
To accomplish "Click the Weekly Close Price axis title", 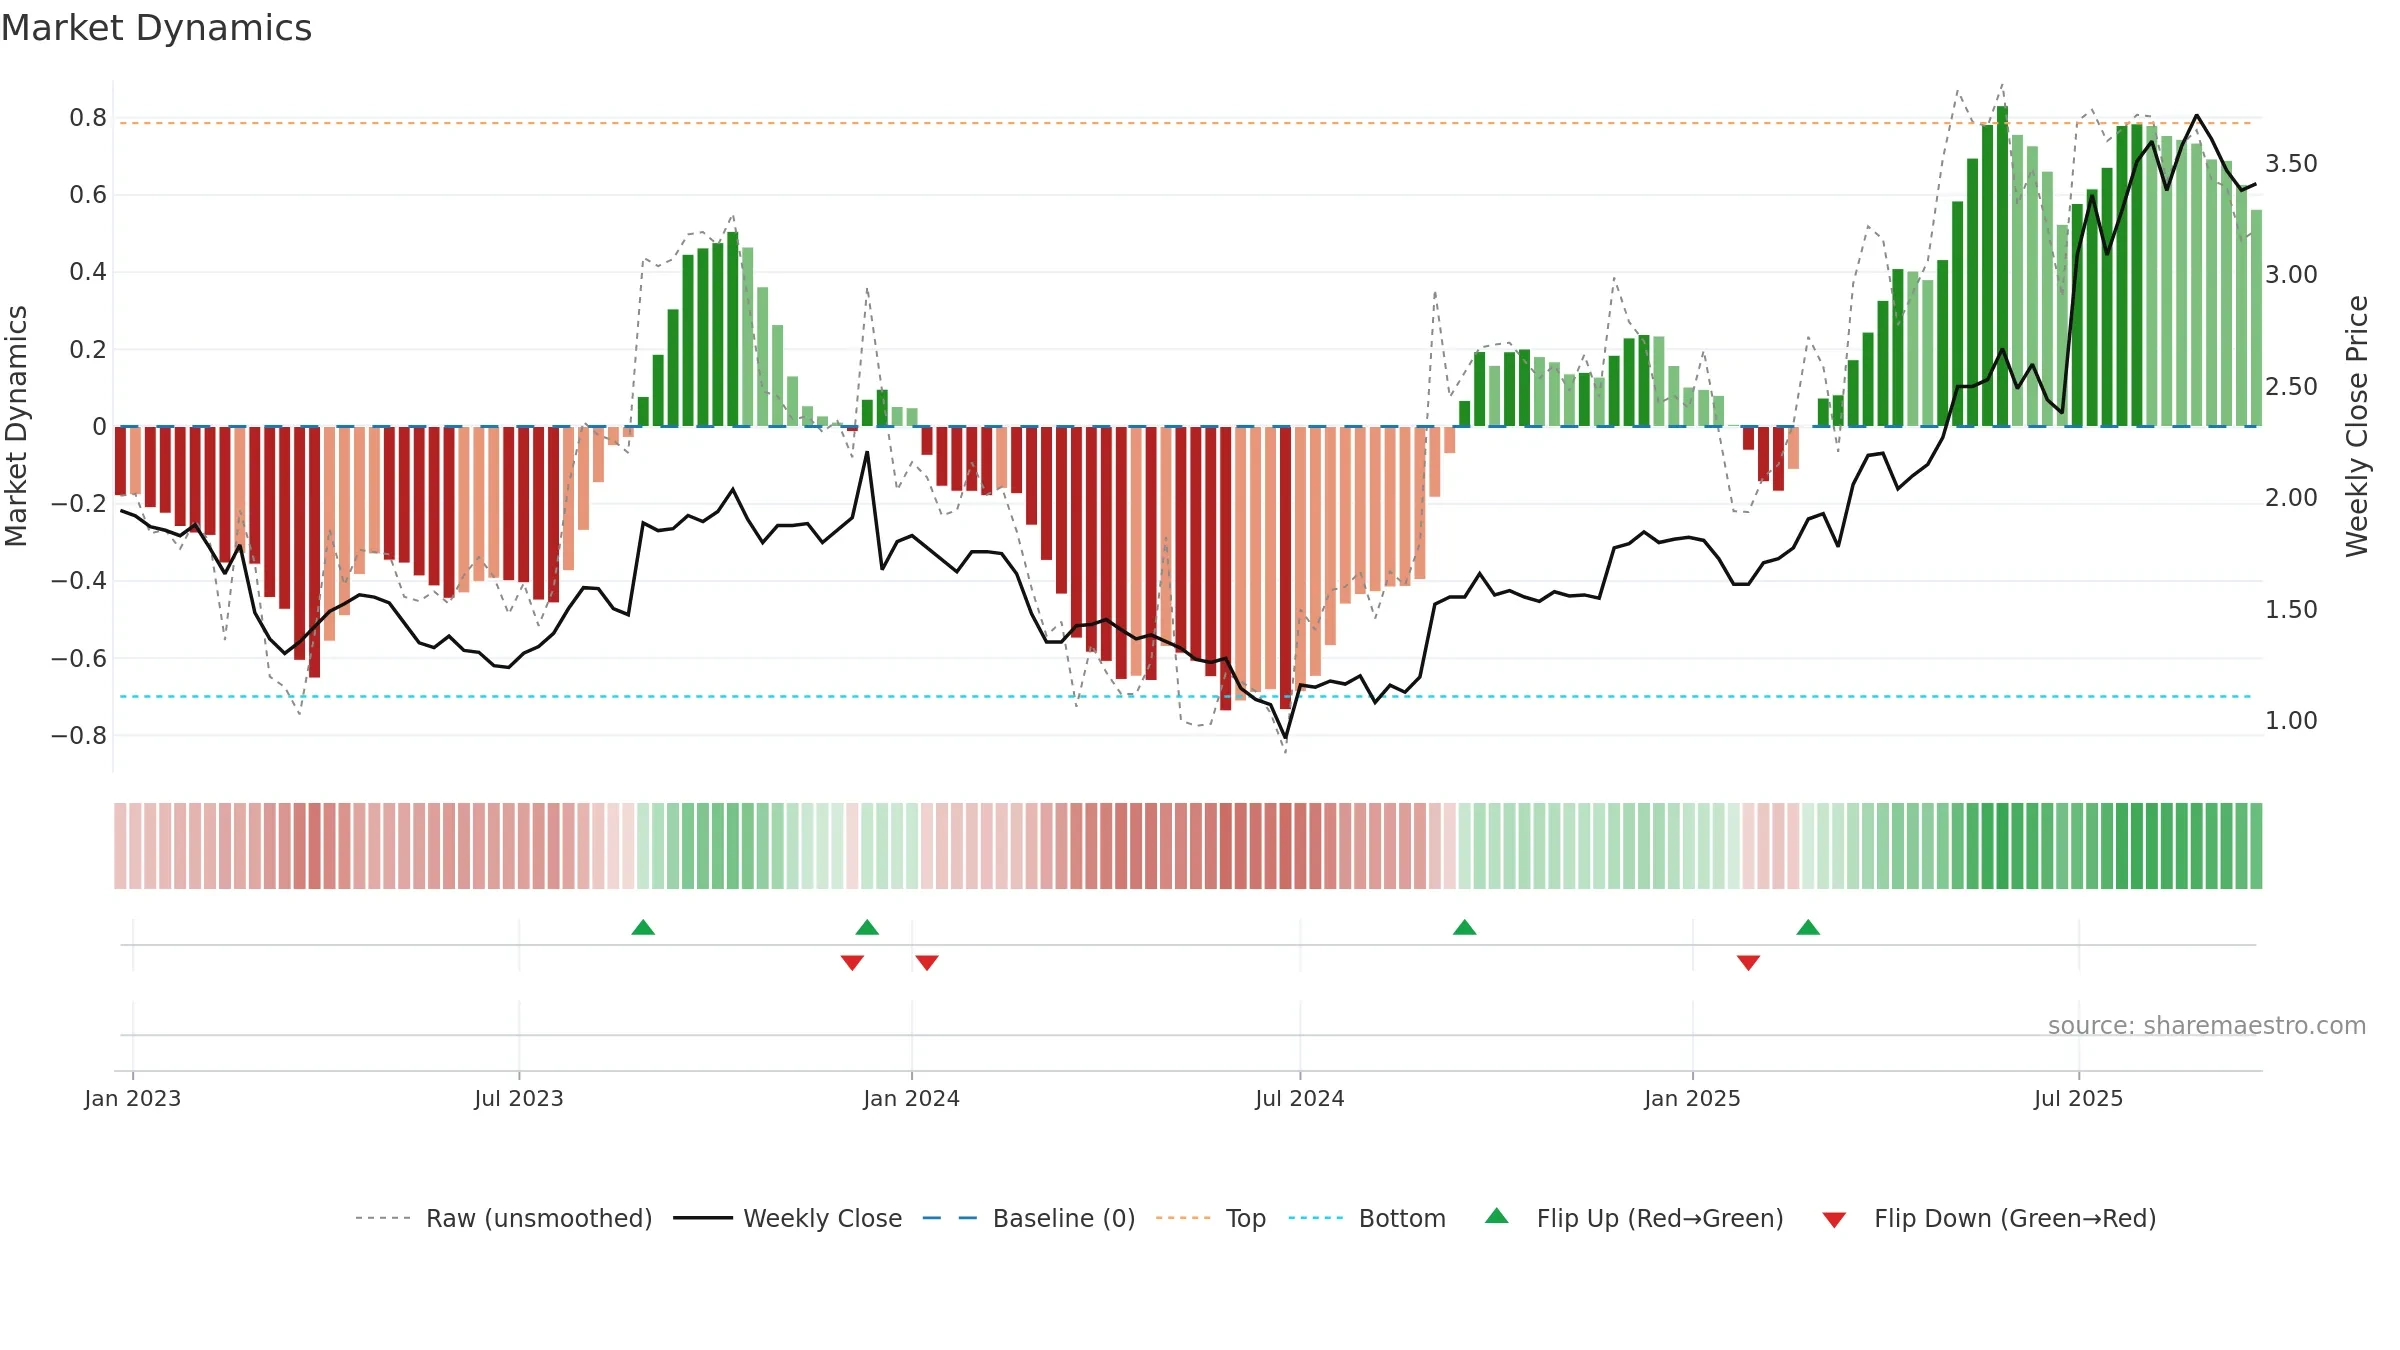I will click(2357, 426).
